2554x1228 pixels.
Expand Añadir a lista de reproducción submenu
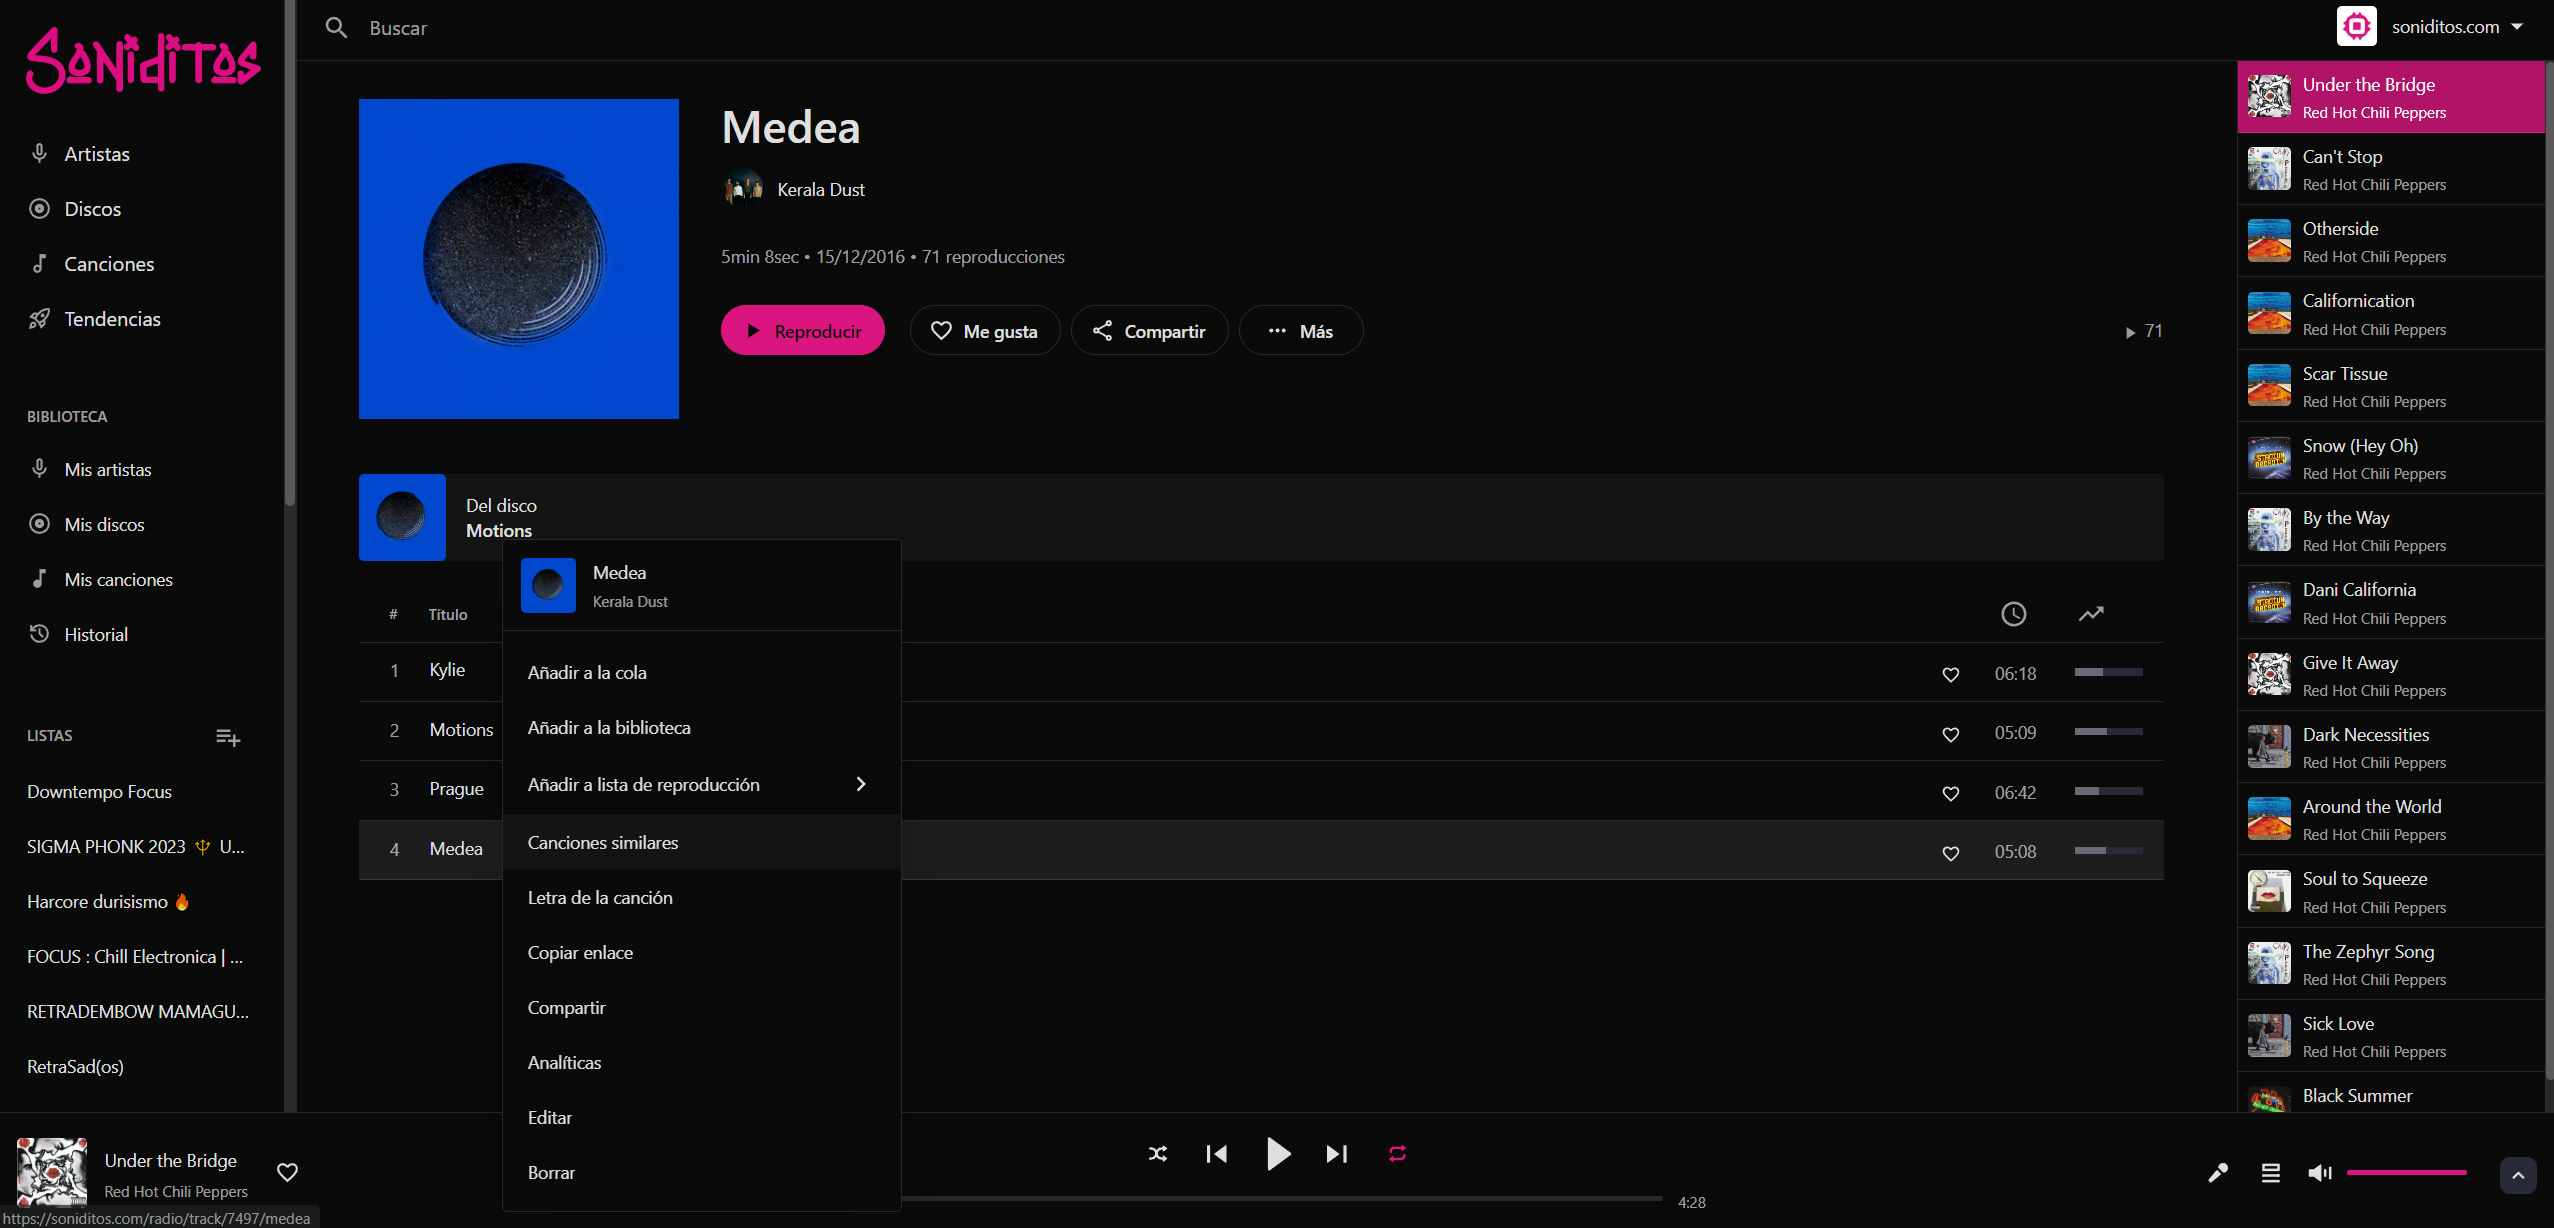[x=701, y=785]
